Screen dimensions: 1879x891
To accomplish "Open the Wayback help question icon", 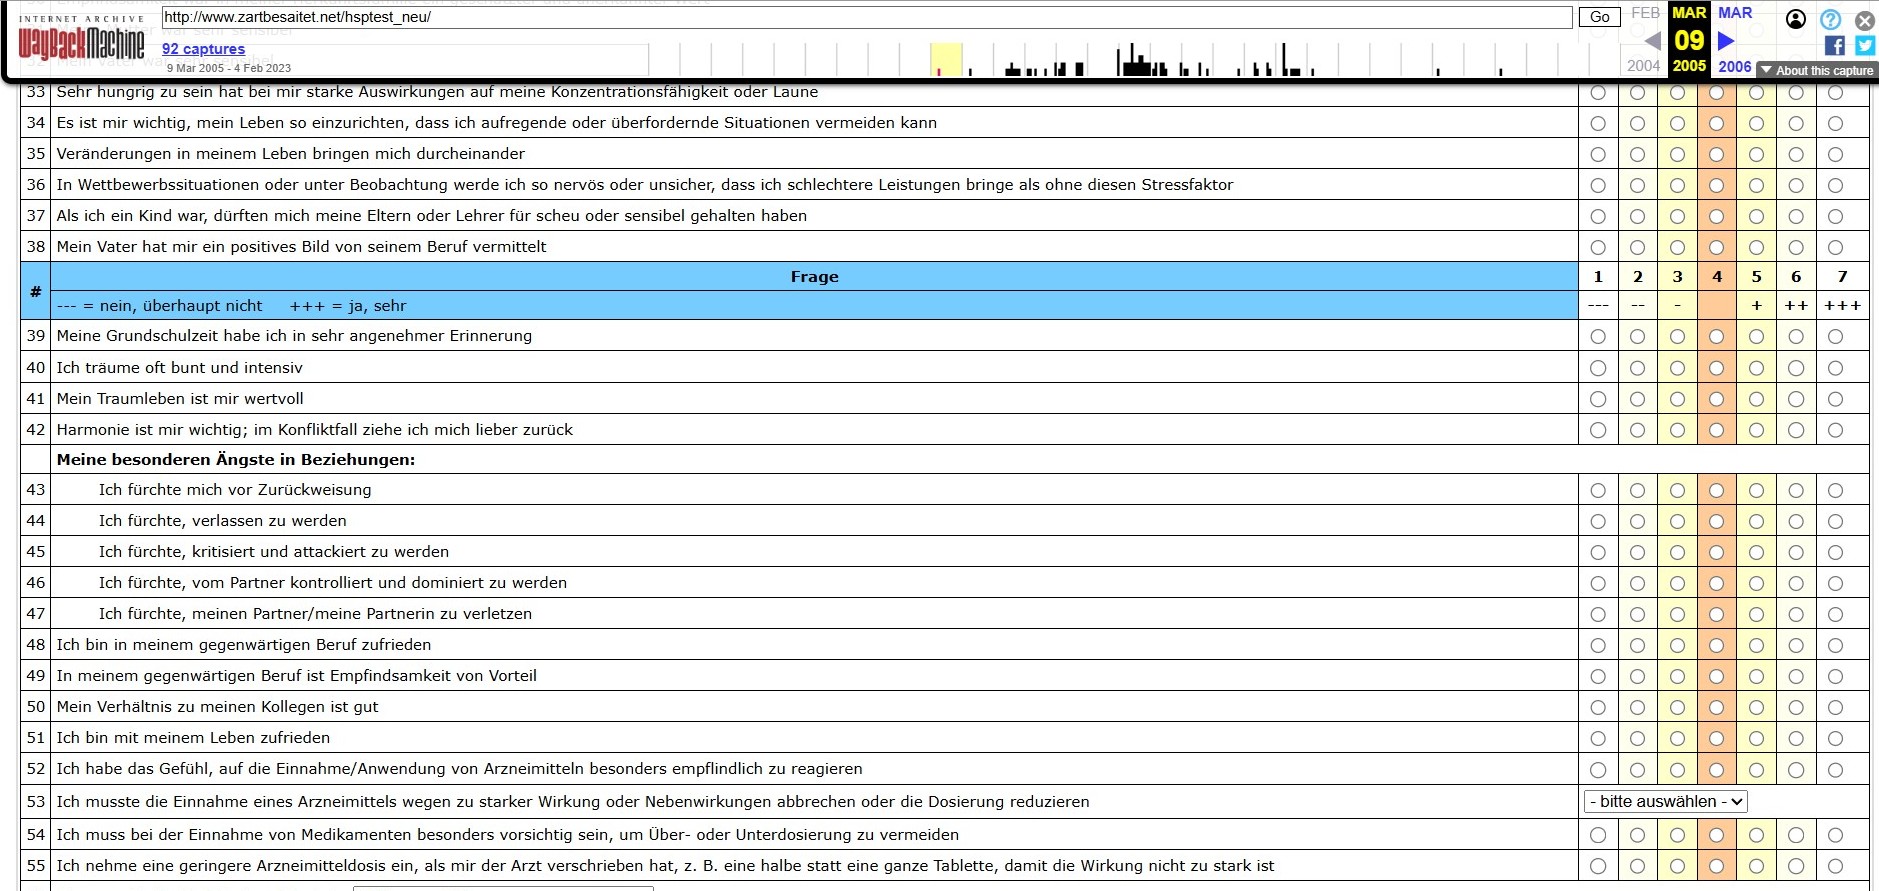I will pos(1830,19).
